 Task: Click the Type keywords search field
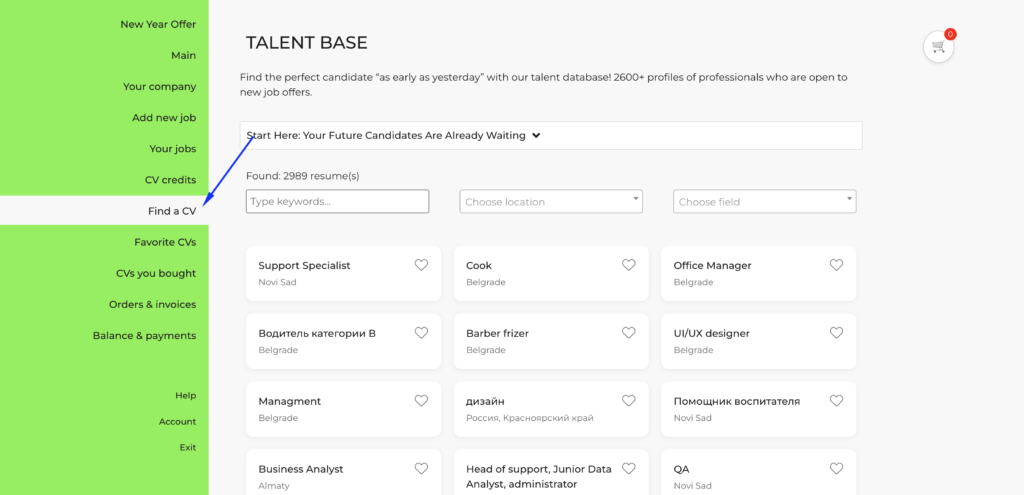tap(337, 202)
